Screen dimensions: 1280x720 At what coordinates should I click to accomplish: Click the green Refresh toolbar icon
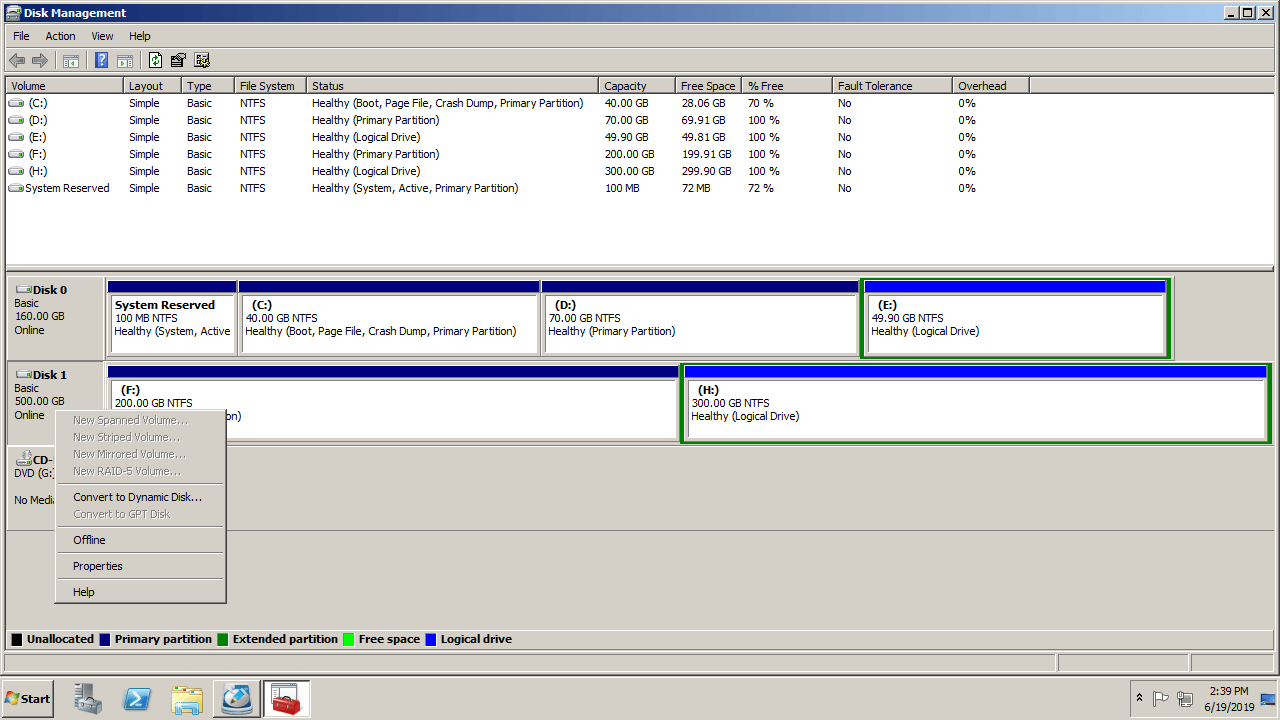[x=155, y=60]
